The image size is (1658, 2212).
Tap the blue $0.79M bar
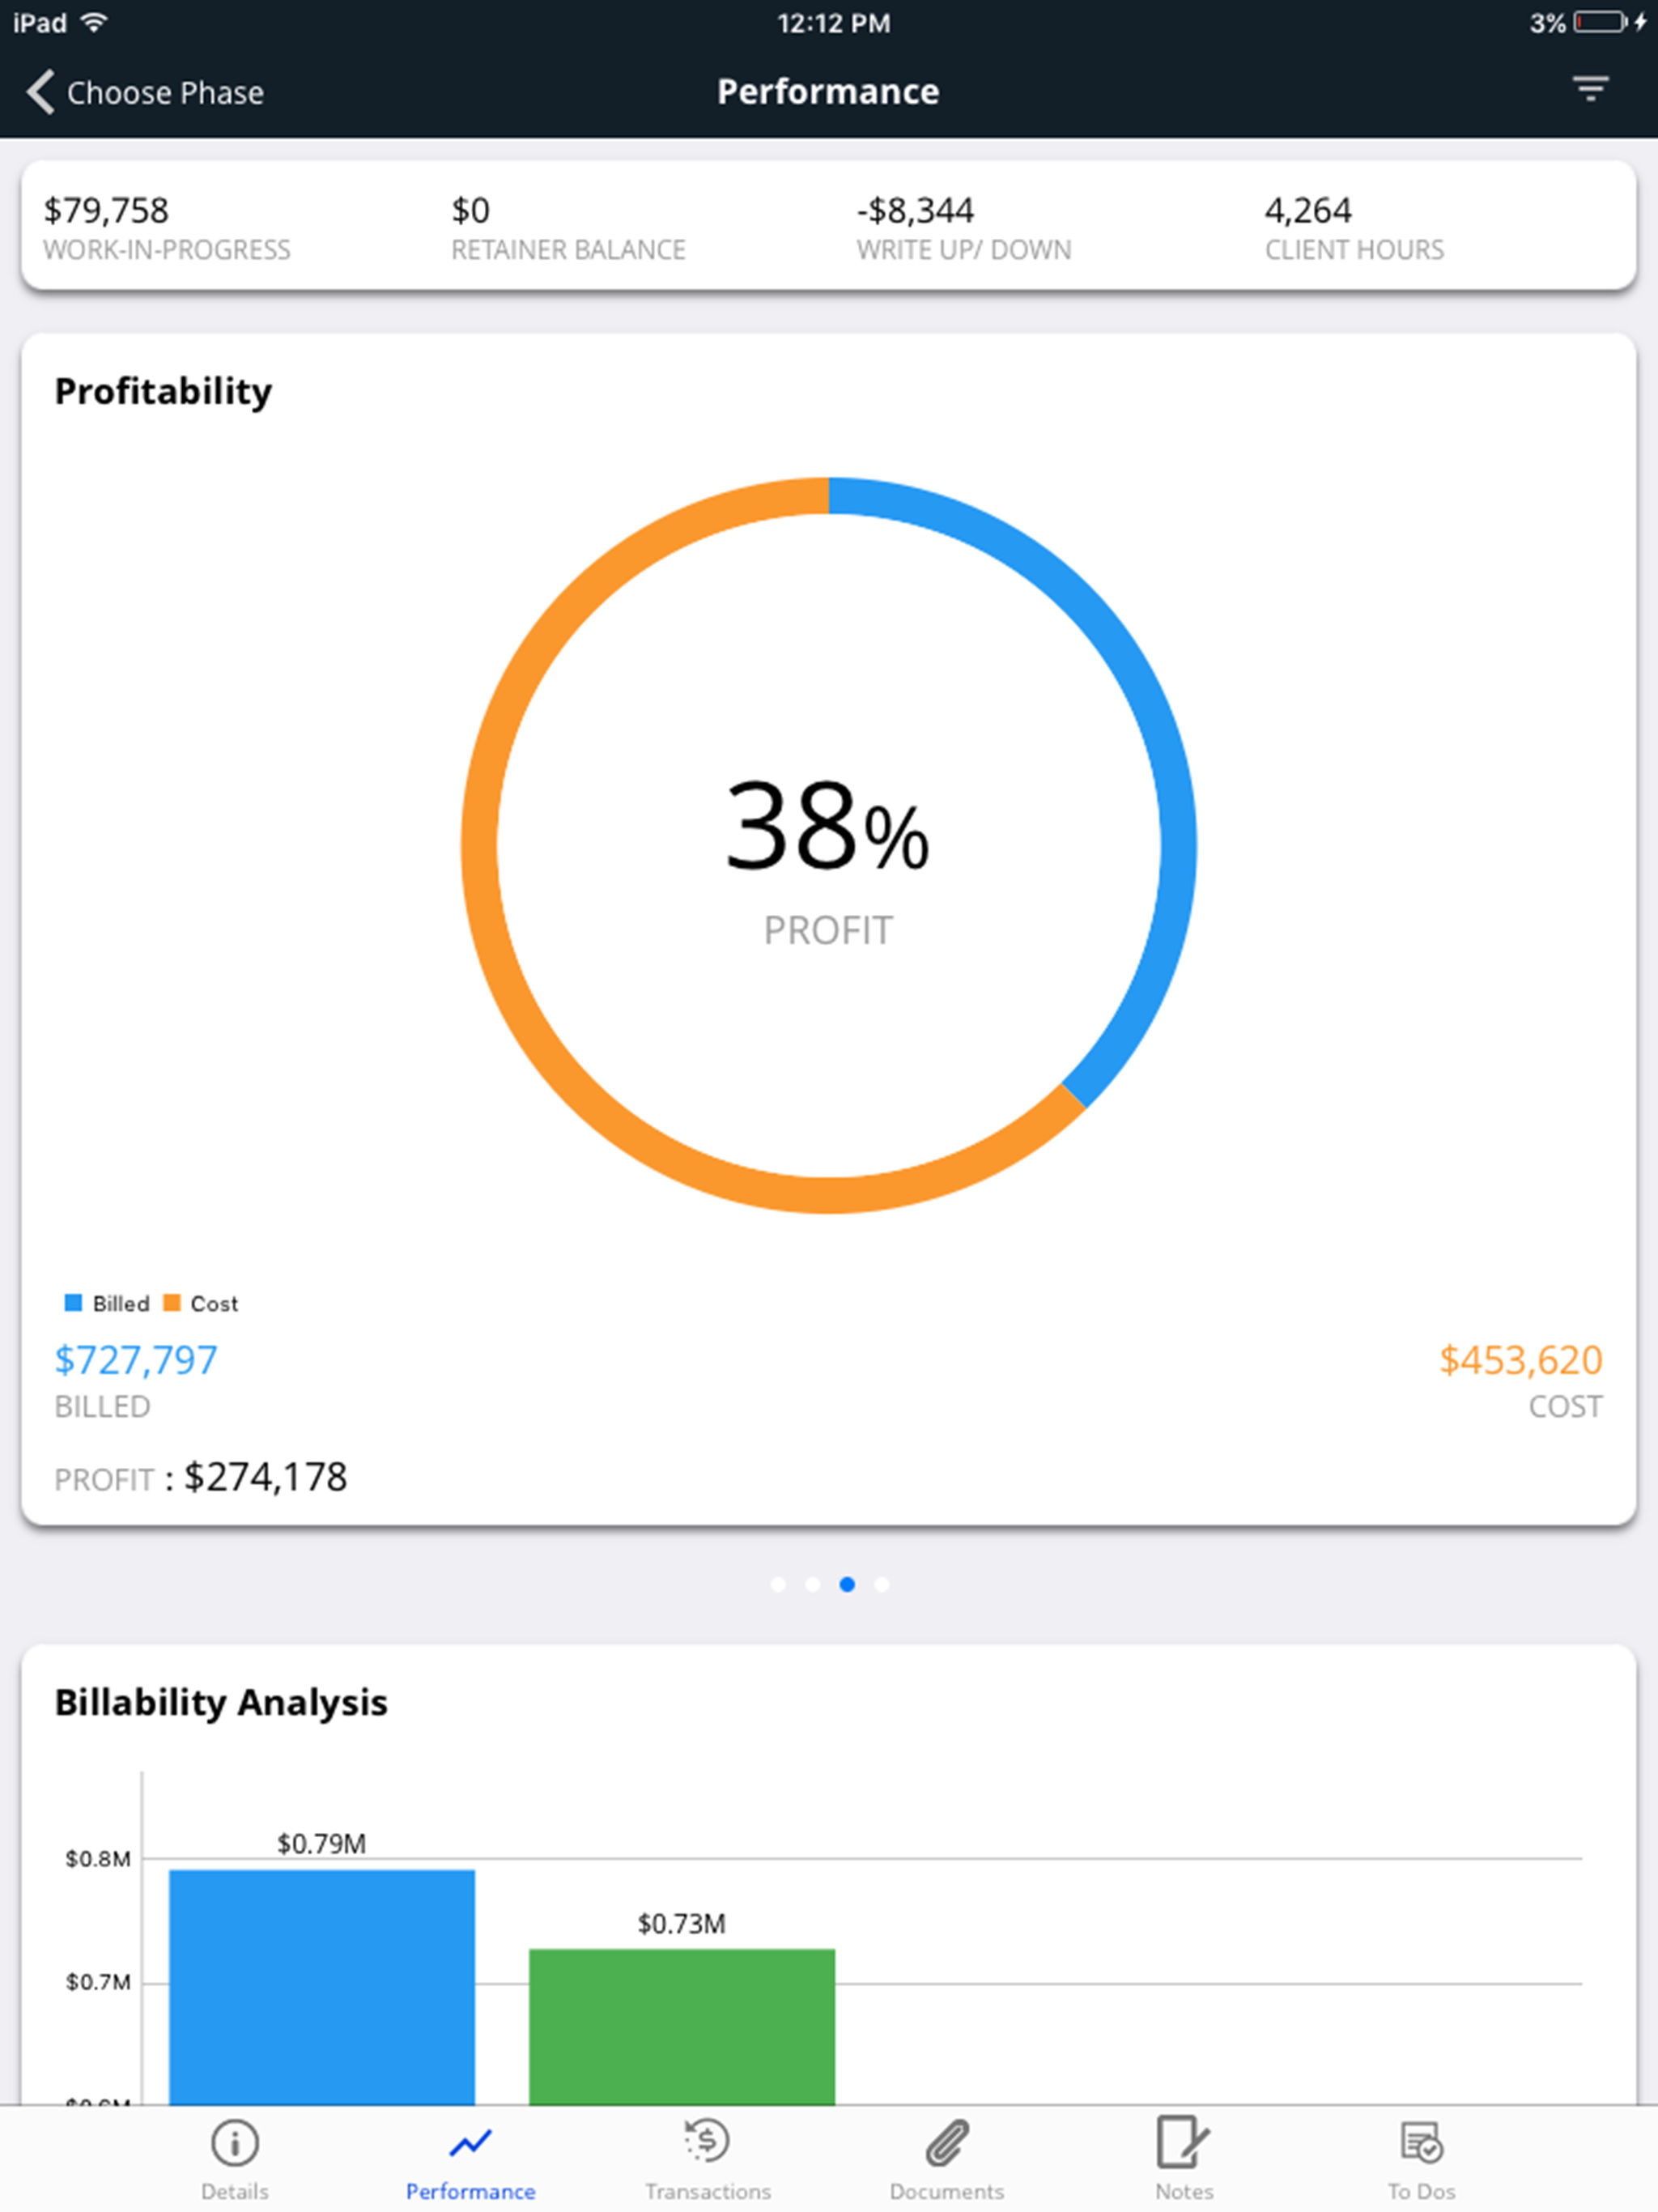point(322,1987)
